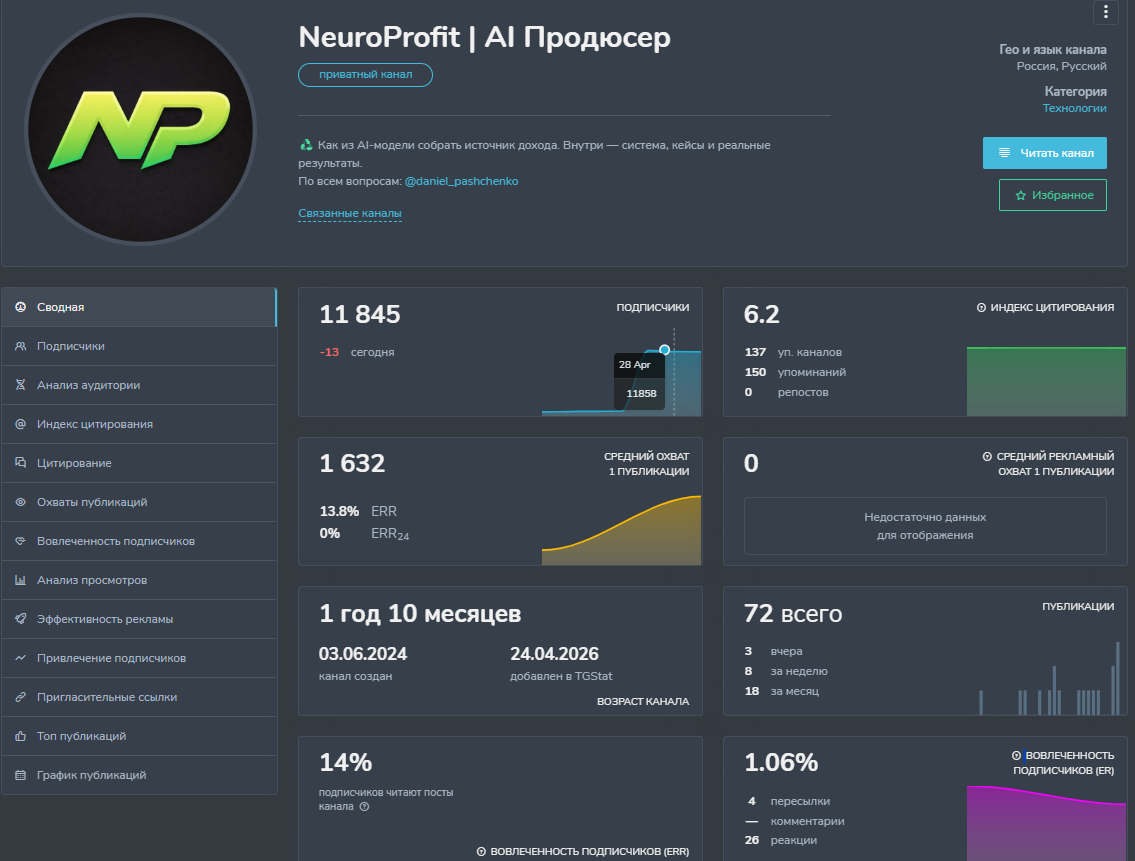
Task: Click the '150 упоминаний' row
Action: 796,372
